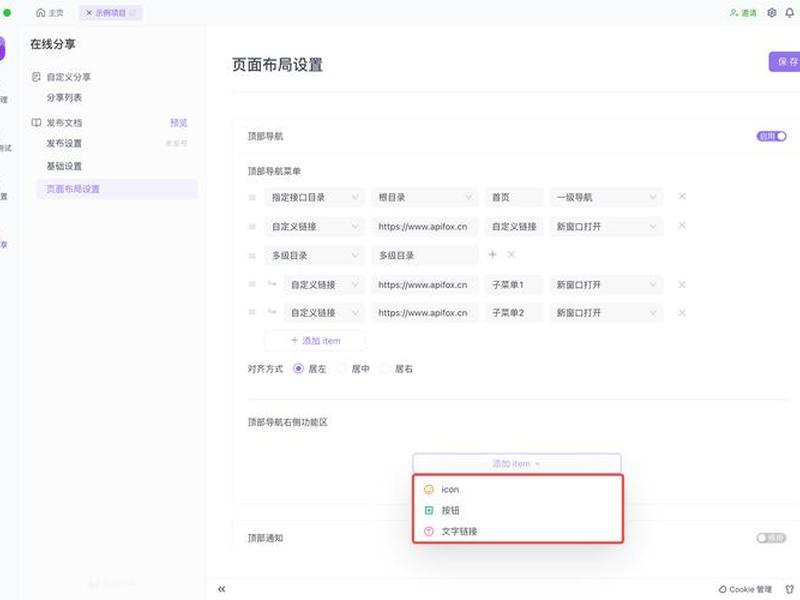Open type dropdown in 子菜单2 row
This screenshot has width=800, height=600.
point(324,313)
